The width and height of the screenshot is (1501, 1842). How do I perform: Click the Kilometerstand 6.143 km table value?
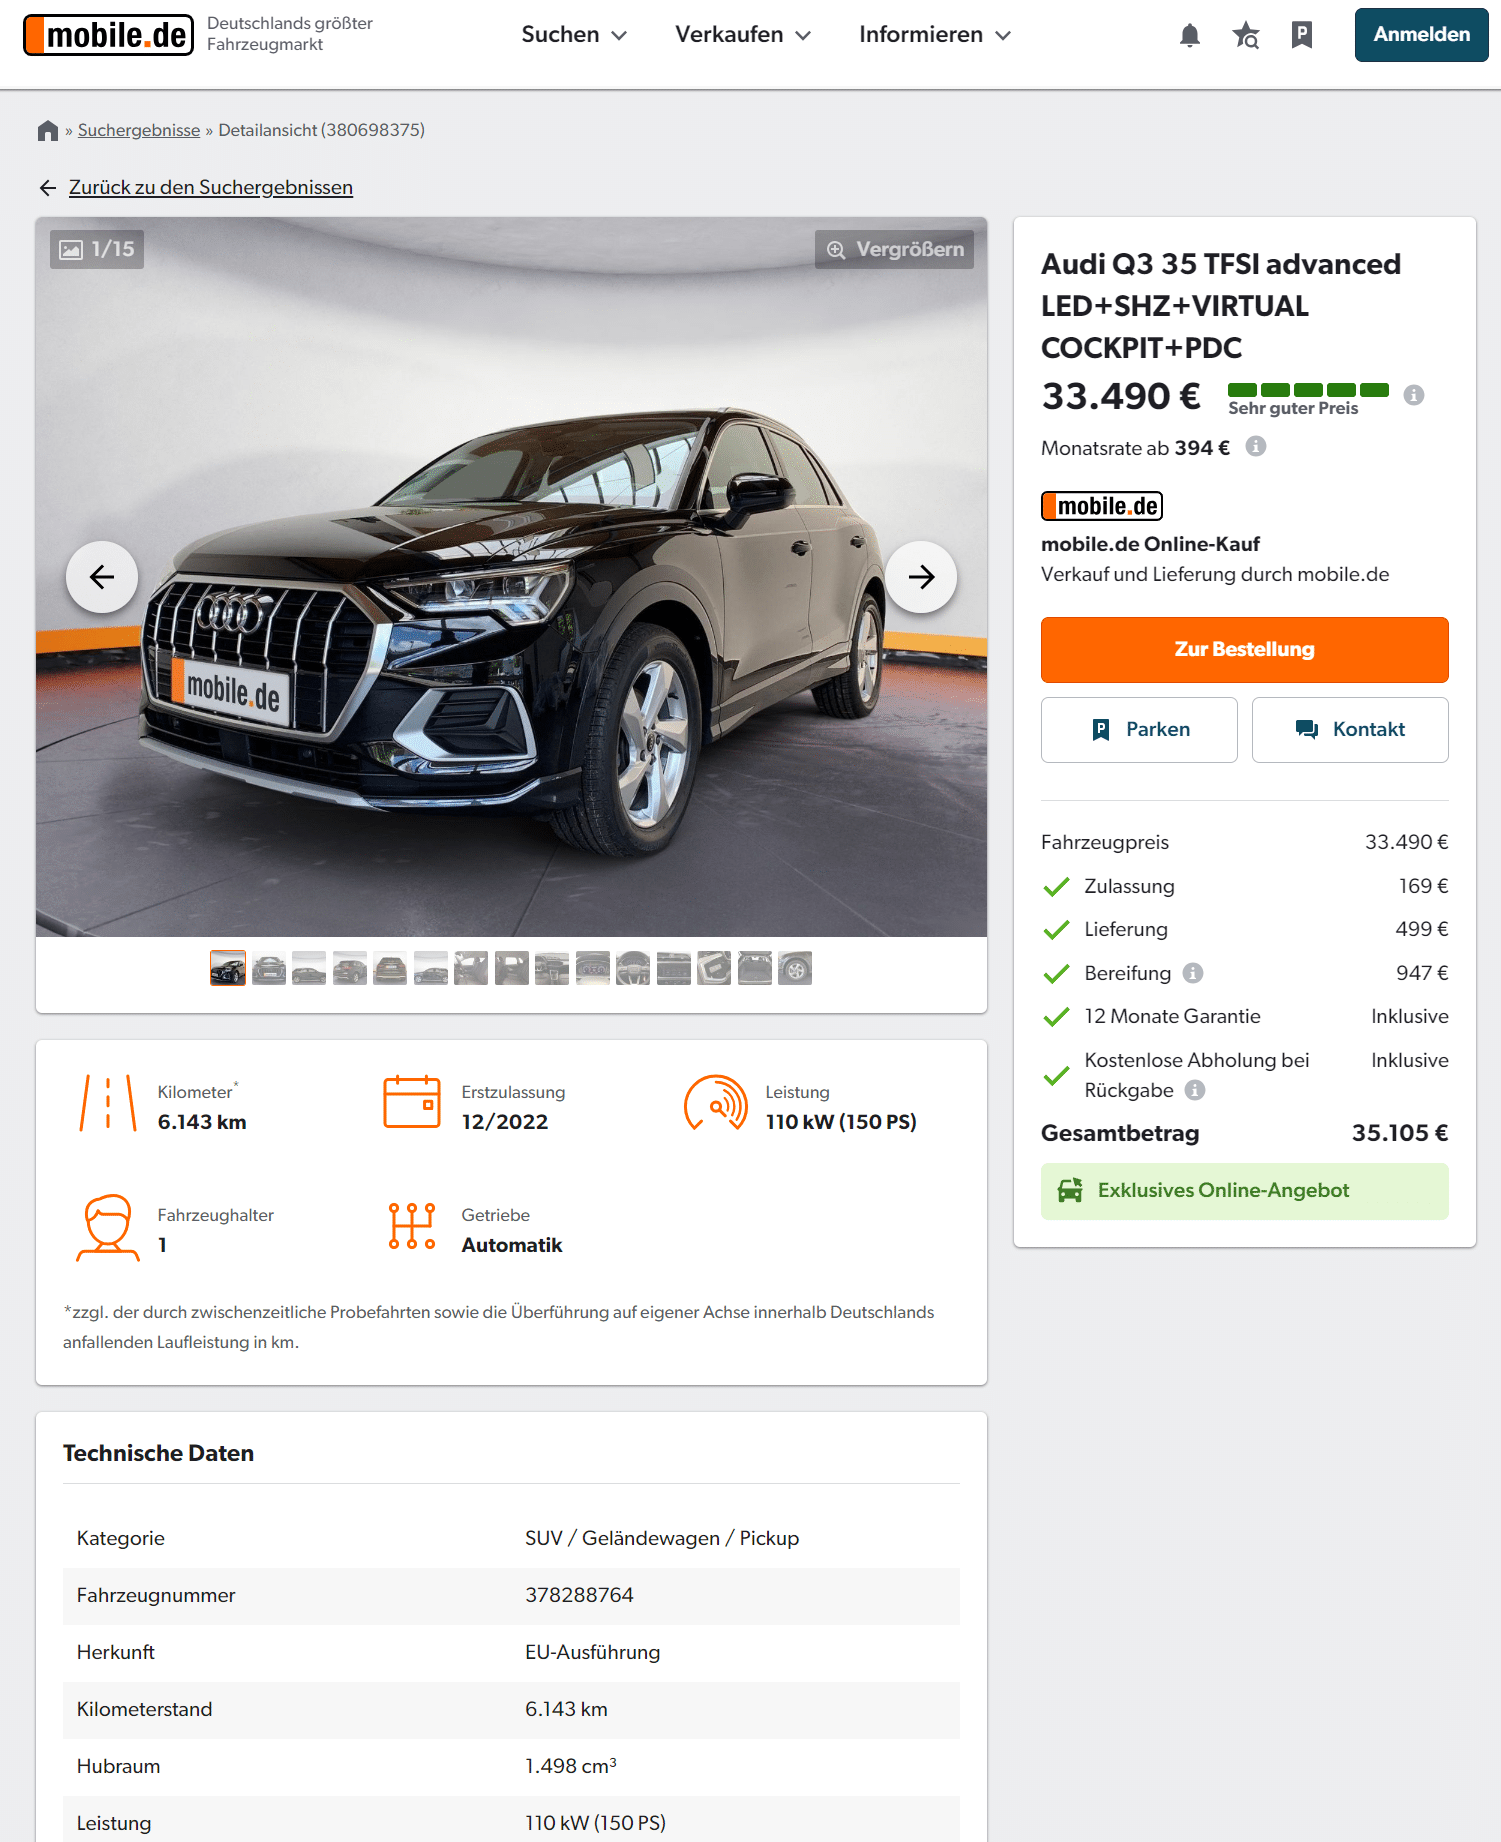[567, 1709]
